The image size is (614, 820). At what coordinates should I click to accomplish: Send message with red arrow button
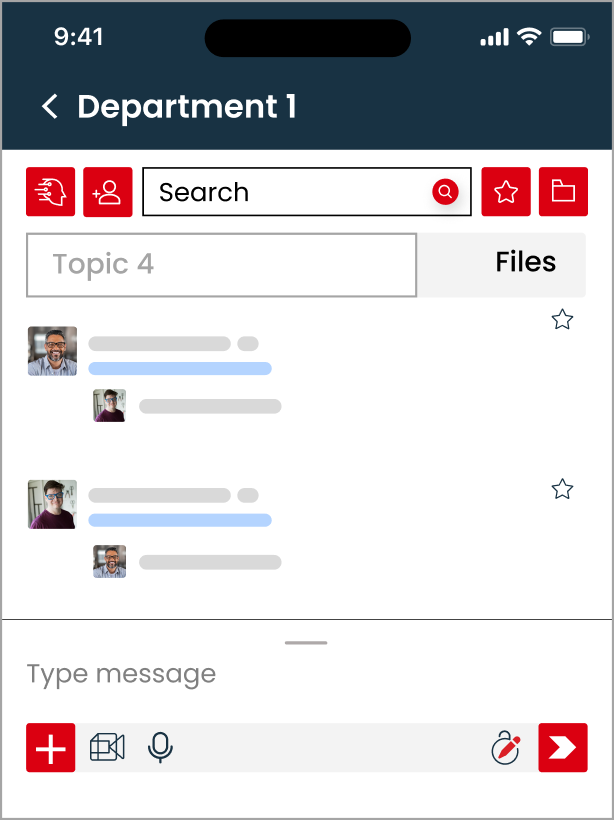(563, 748)
